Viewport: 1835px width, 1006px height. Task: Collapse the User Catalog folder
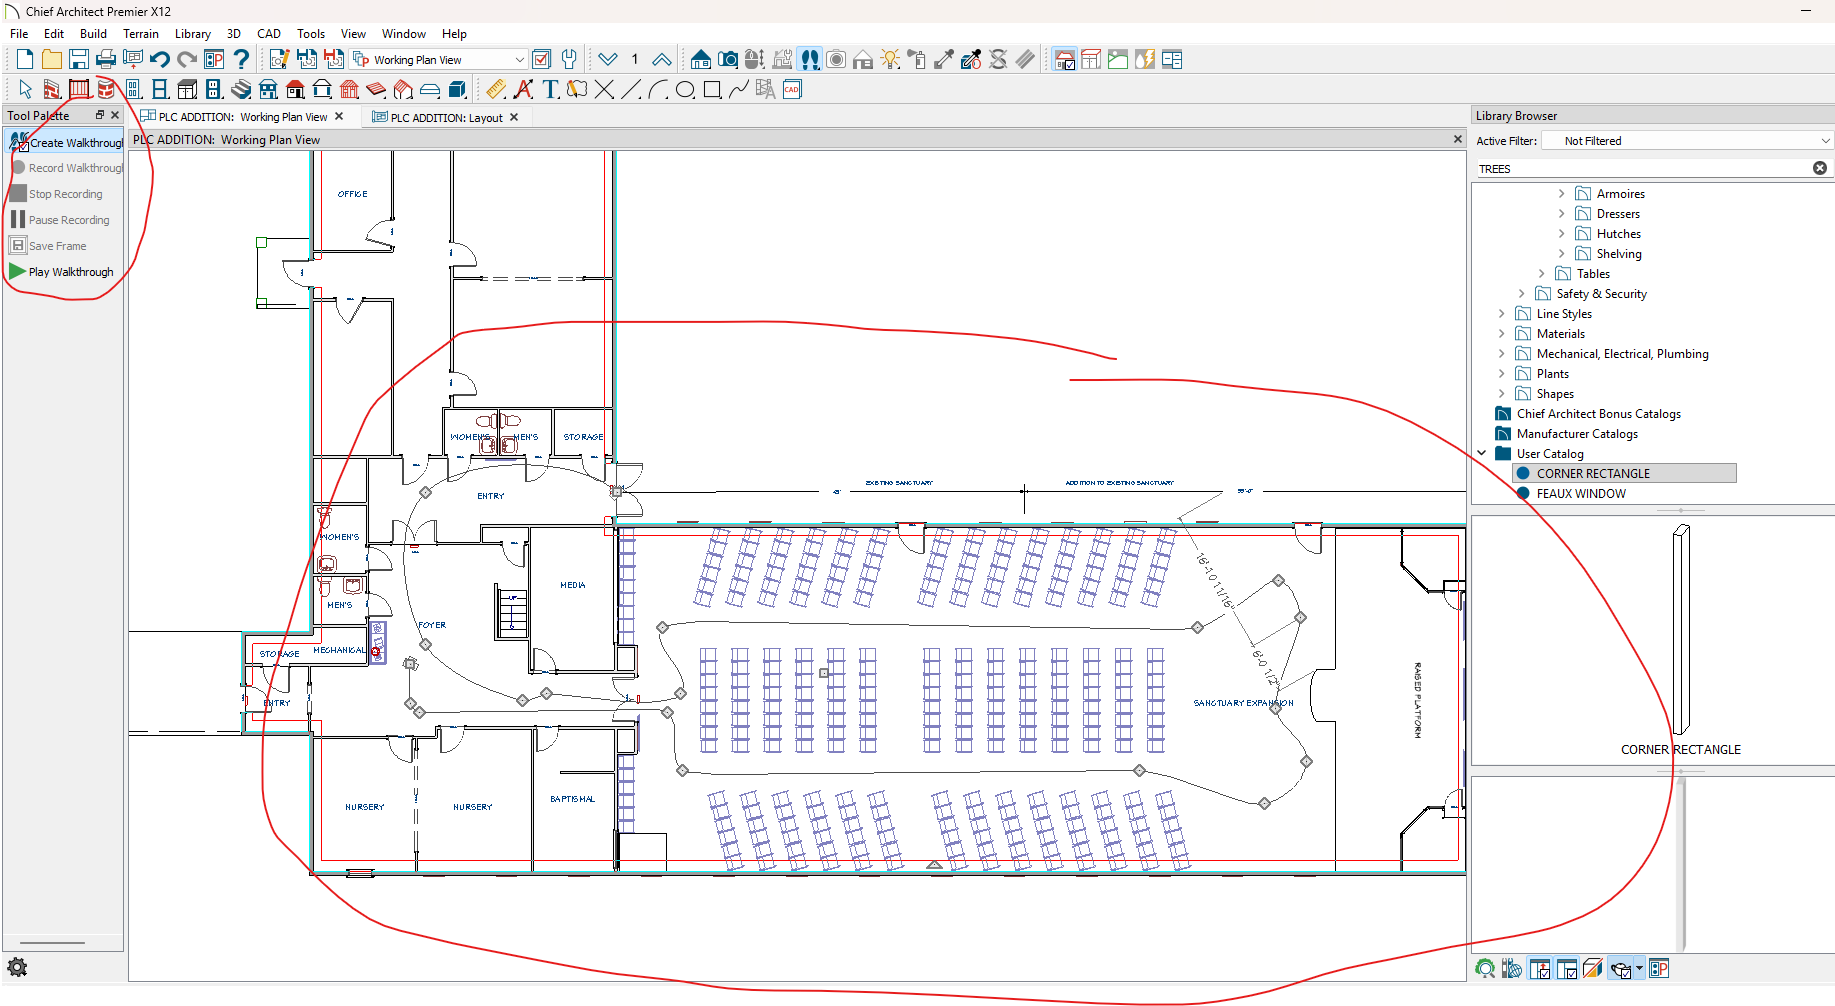[x=1482, y=454]
